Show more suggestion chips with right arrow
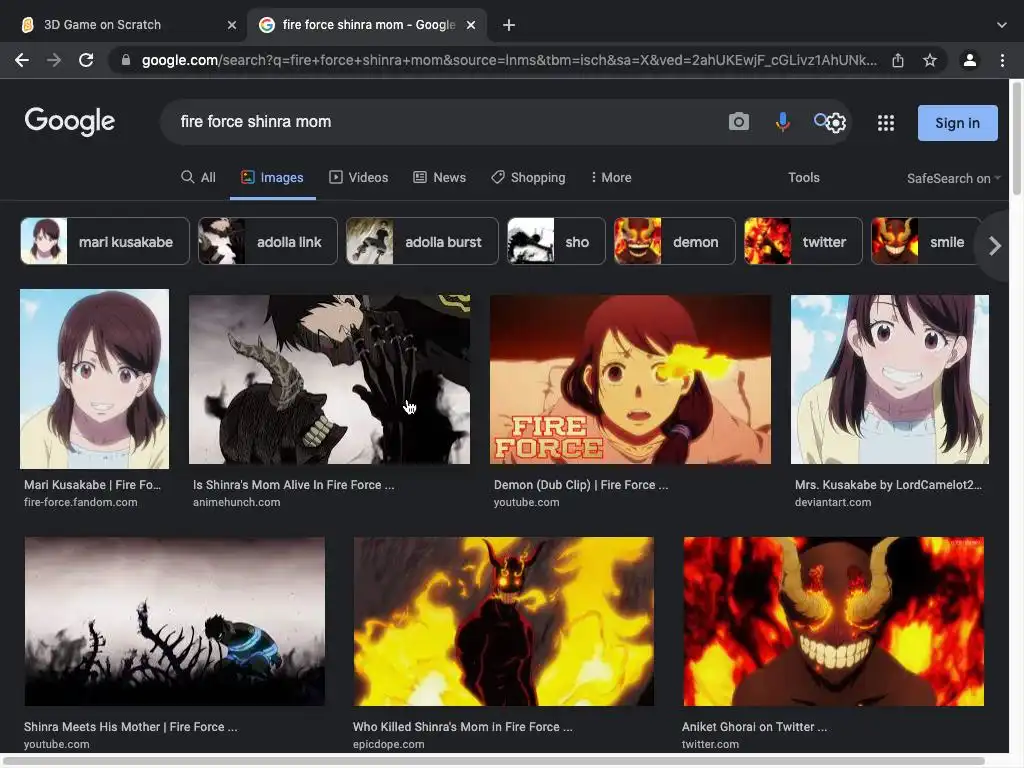 point(994,246)
